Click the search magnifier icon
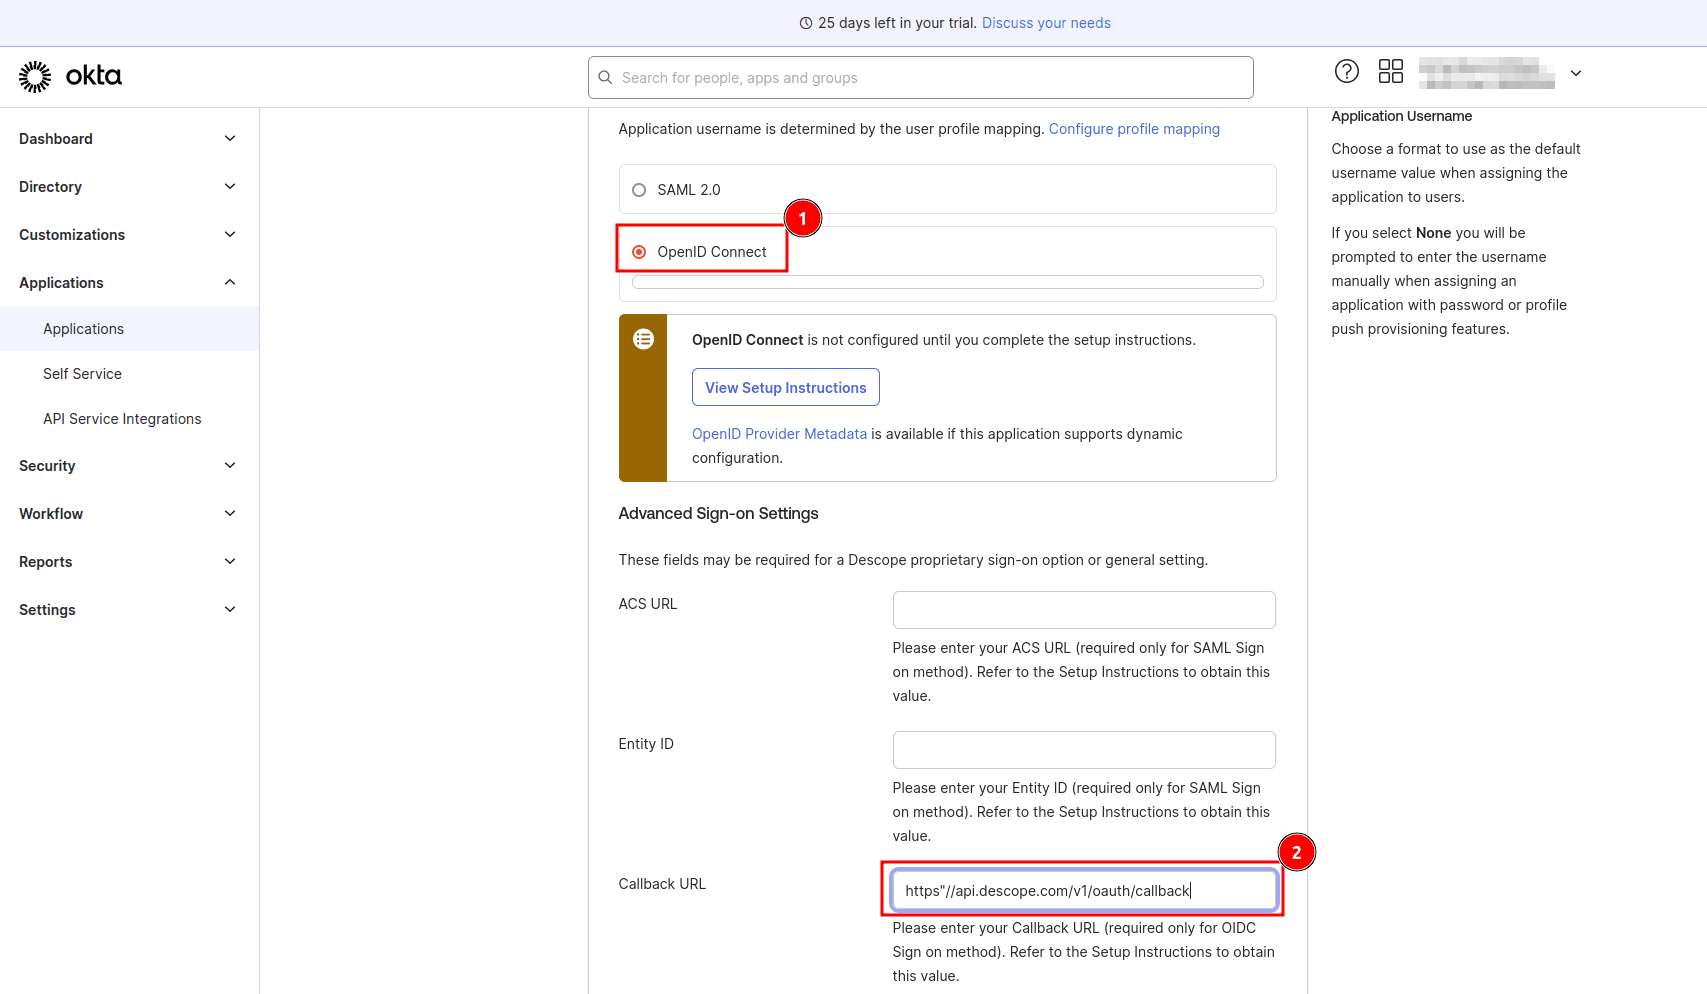The image size is (1707, 994). (605, 77)
